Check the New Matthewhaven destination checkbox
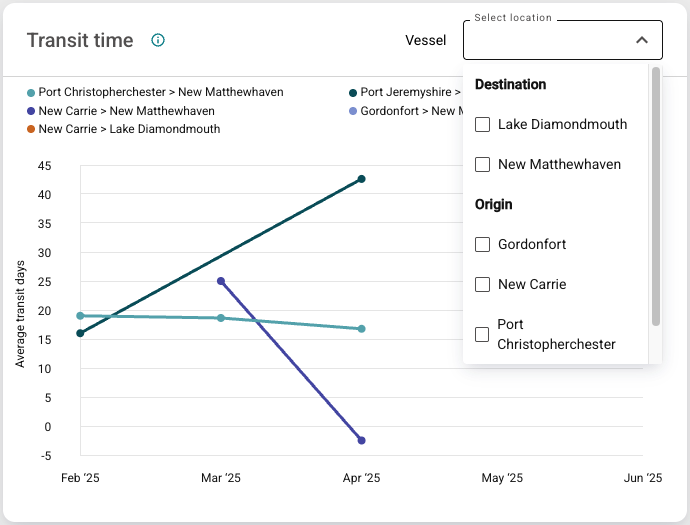Image resolution: width=690 pixels, height=525 pixels. pyautogui.click(x=482, y=165)
